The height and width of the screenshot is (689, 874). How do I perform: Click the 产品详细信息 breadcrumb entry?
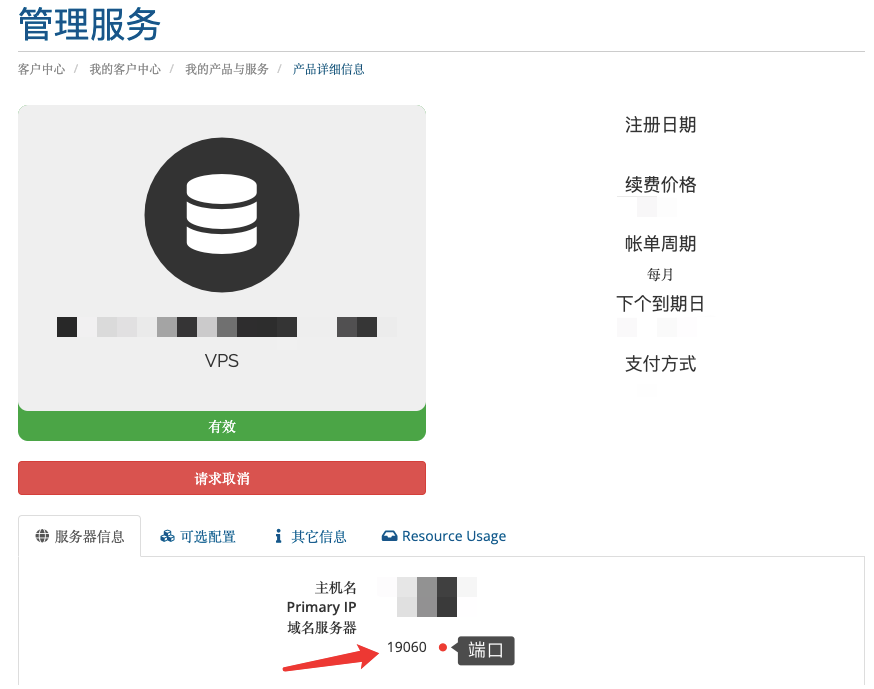[327, 70]
